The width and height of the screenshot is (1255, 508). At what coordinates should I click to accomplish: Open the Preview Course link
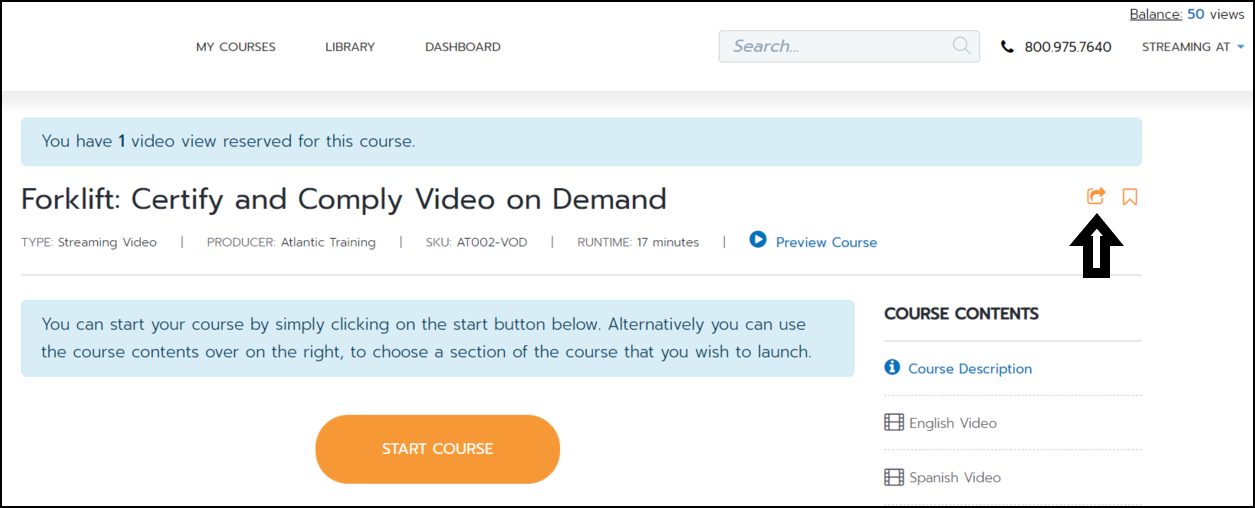click(x=826, y=242)
